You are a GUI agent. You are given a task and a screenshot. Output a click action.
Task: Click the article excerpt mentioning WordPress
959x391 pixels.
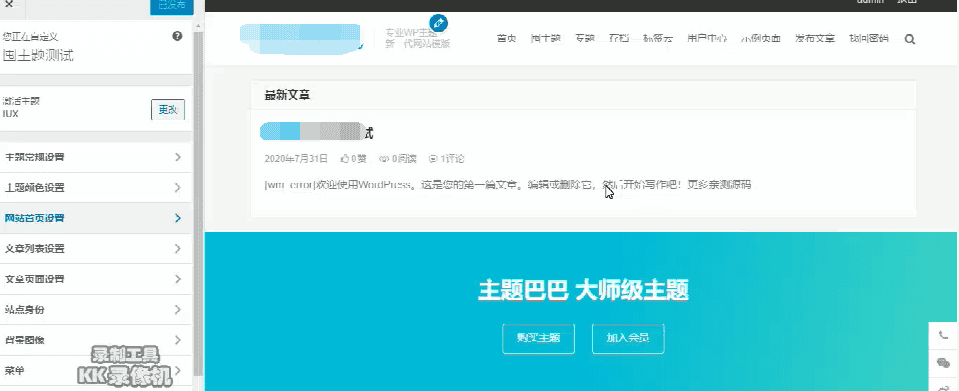click(x=508, y=184)
